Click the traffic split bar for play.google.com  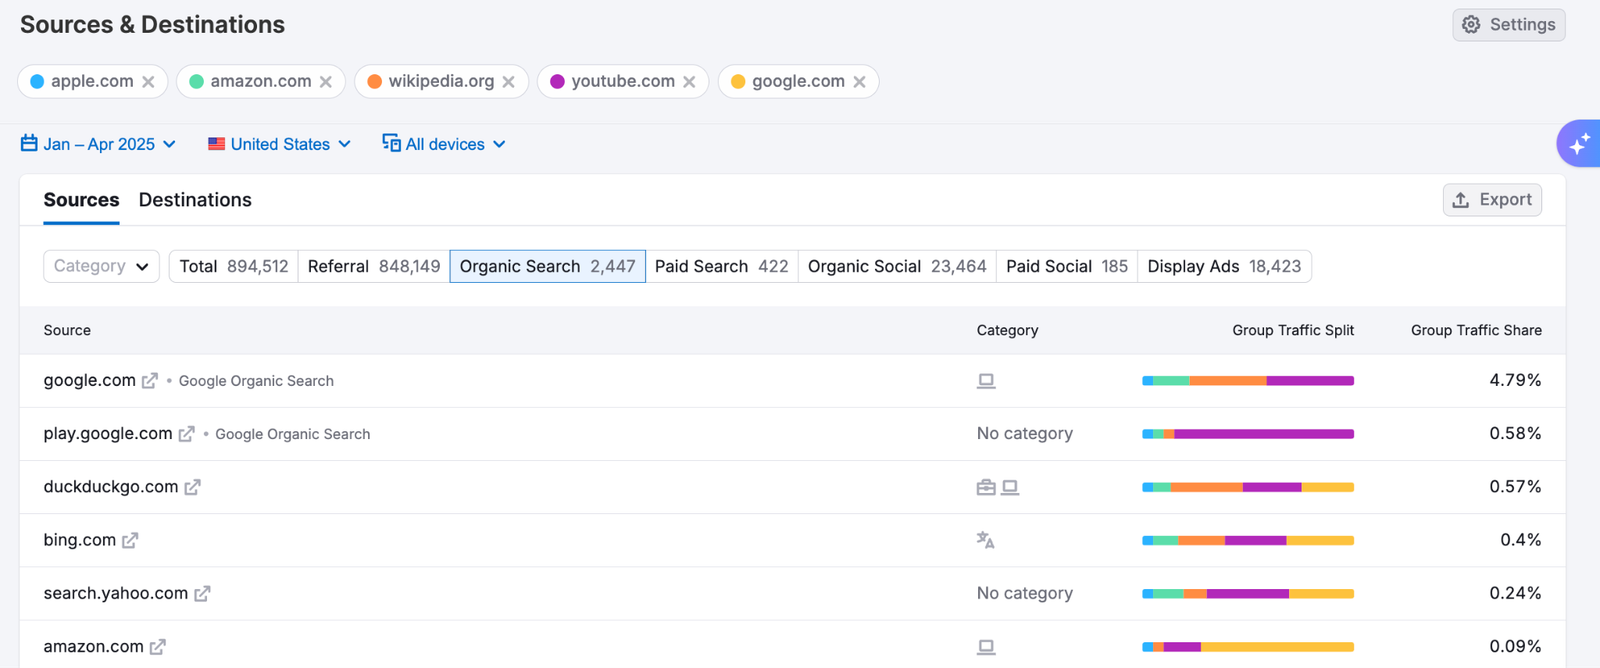coord(1248,434)
